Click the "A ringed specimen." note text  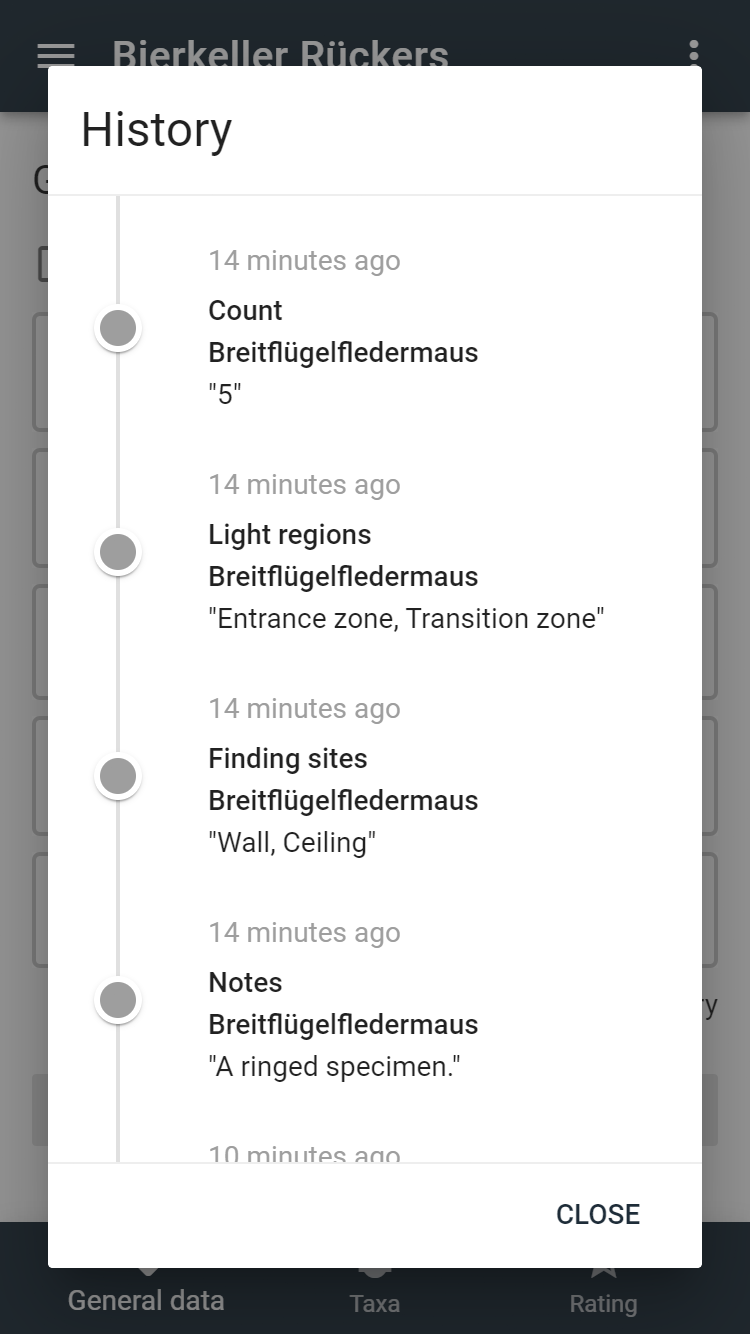click(x=334, y=1066)
